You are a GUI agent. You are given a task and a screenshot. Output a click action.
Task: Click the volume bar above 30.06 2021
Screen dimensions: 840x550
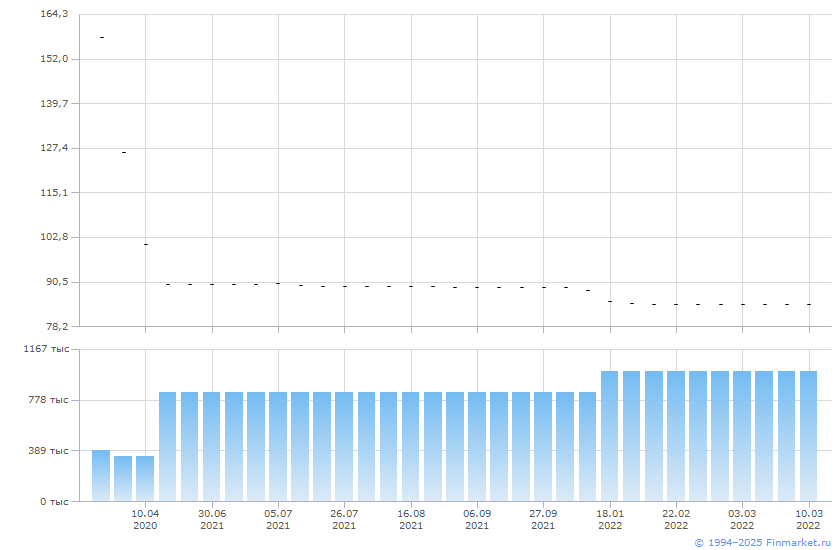tap(212, 446)
